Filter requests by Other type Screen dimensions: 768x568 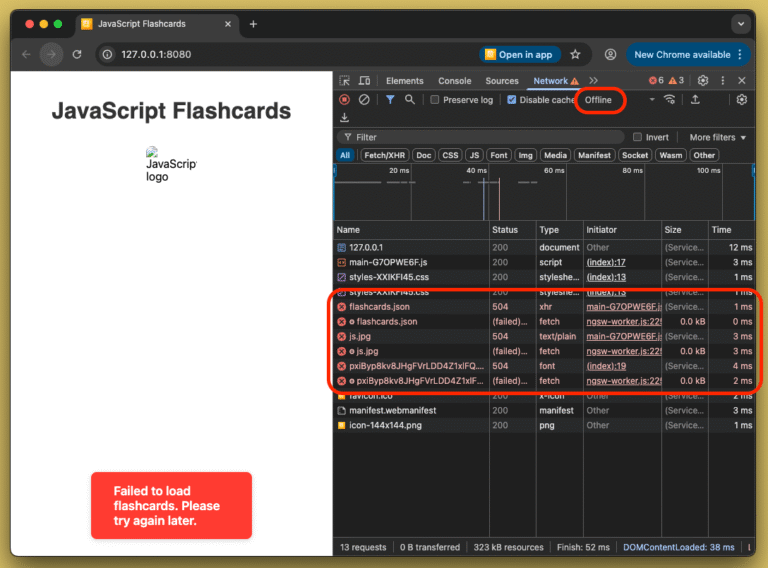click(x=704, y=155)
